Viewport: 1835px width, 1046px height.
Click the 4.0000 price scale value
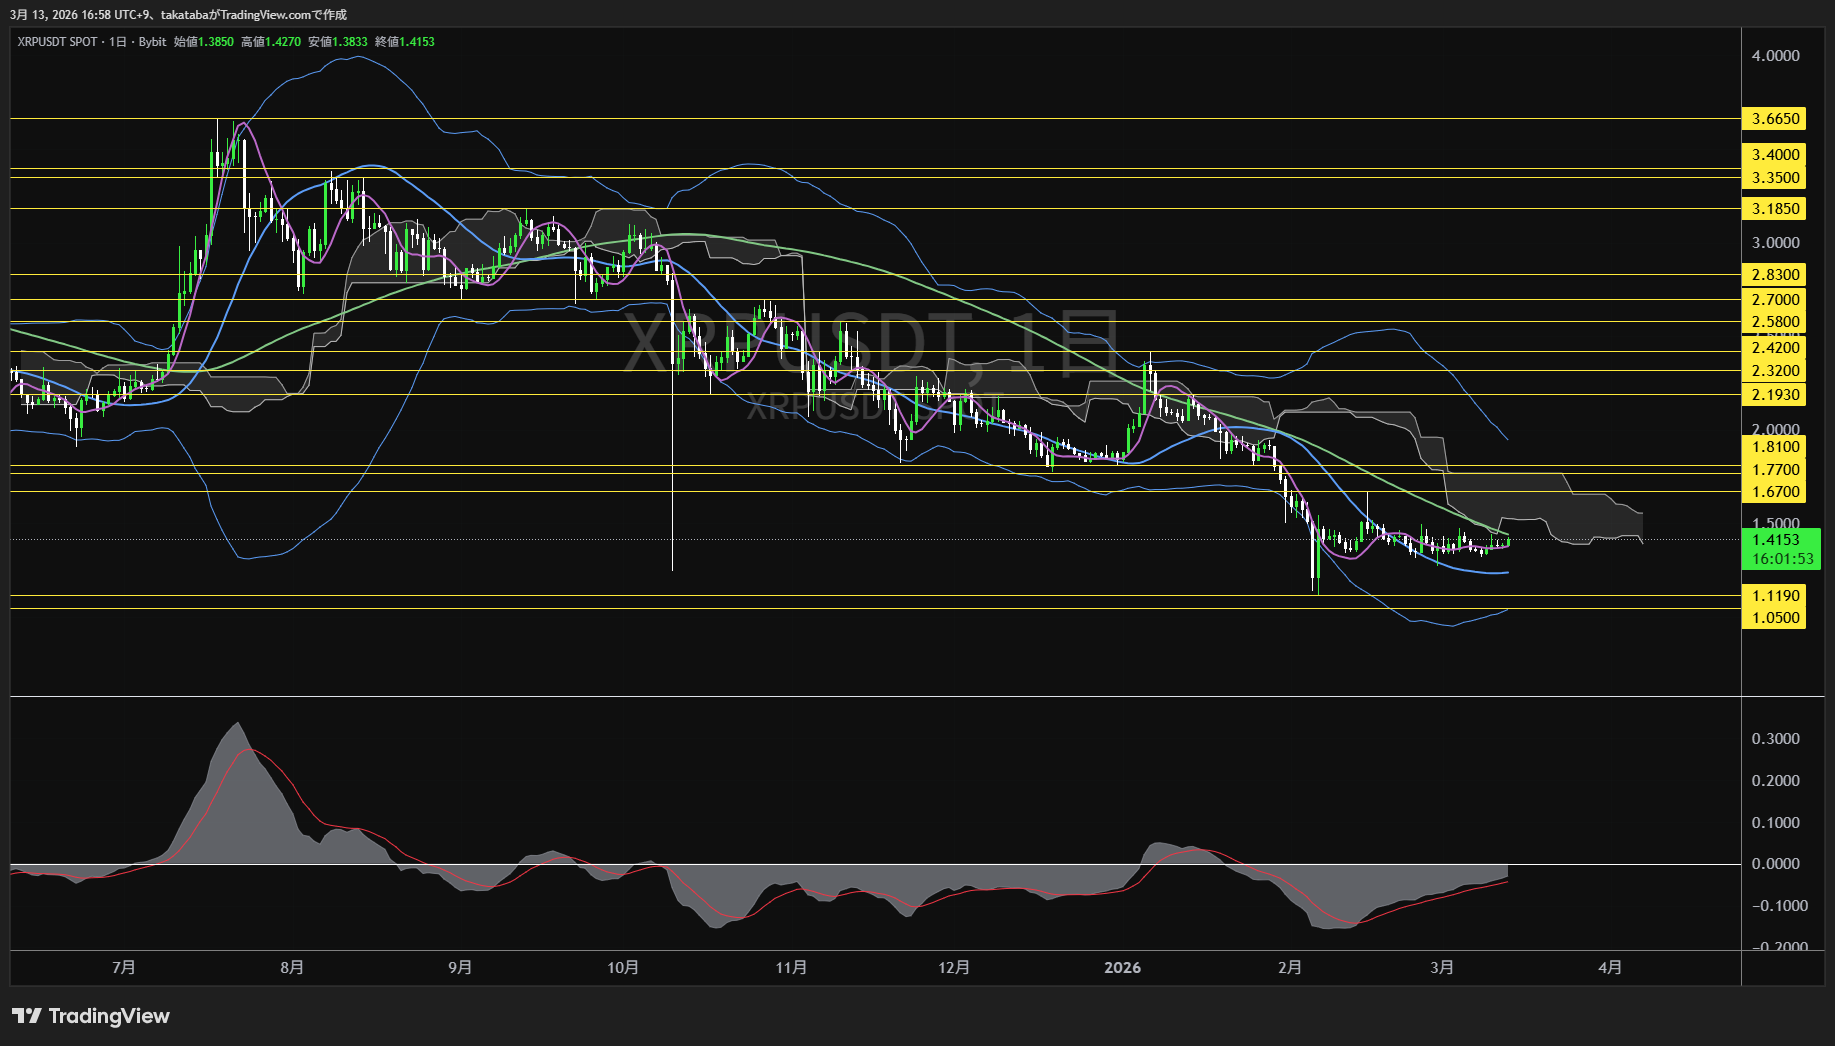[x=1775, y=56]
